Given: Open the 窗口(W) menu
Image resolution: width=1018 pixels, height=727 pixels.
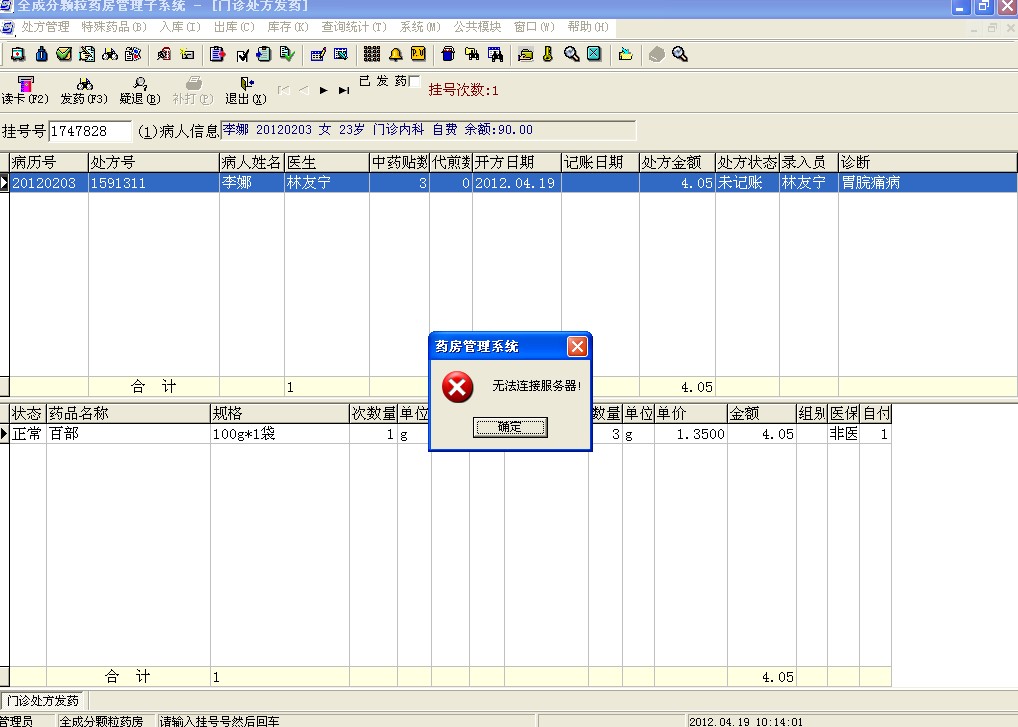Looking at the screenshot, I should coord(534,27).
